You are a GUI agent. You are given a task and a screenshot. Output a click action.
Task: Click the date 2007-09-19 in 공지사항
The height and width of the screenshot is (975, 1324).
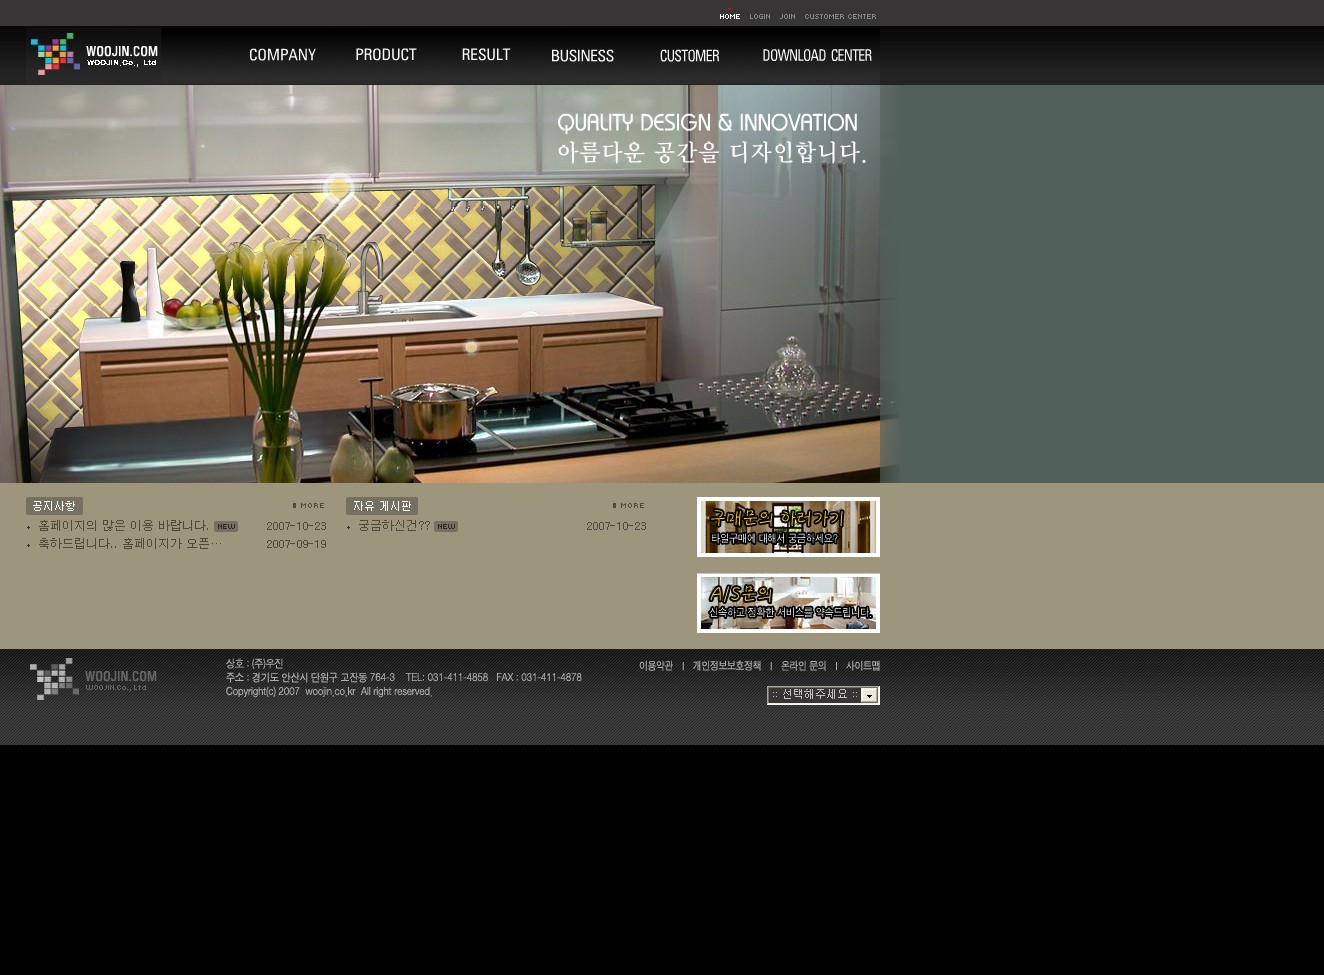tap(296, 544)
